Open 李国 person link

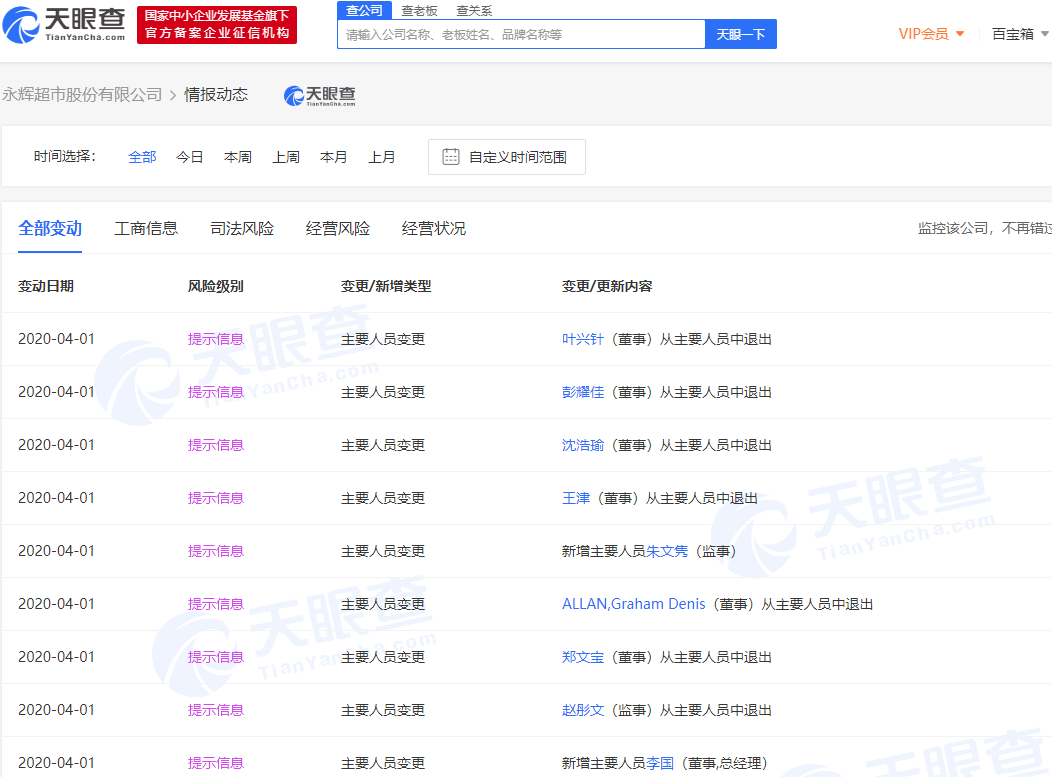click(660, 763)
